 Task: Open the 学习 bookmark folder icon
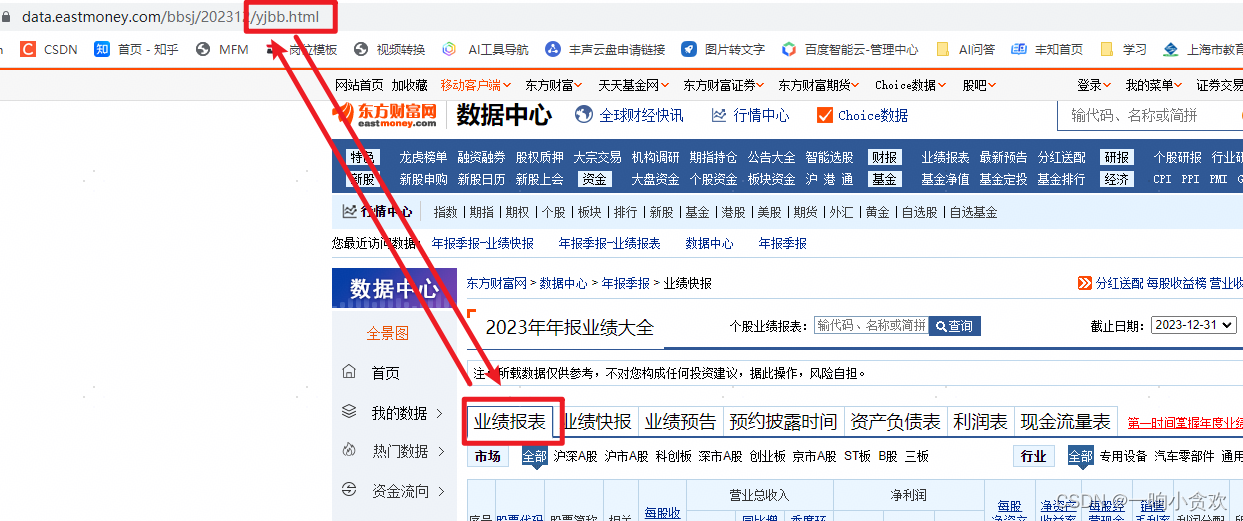(1107, 49)
